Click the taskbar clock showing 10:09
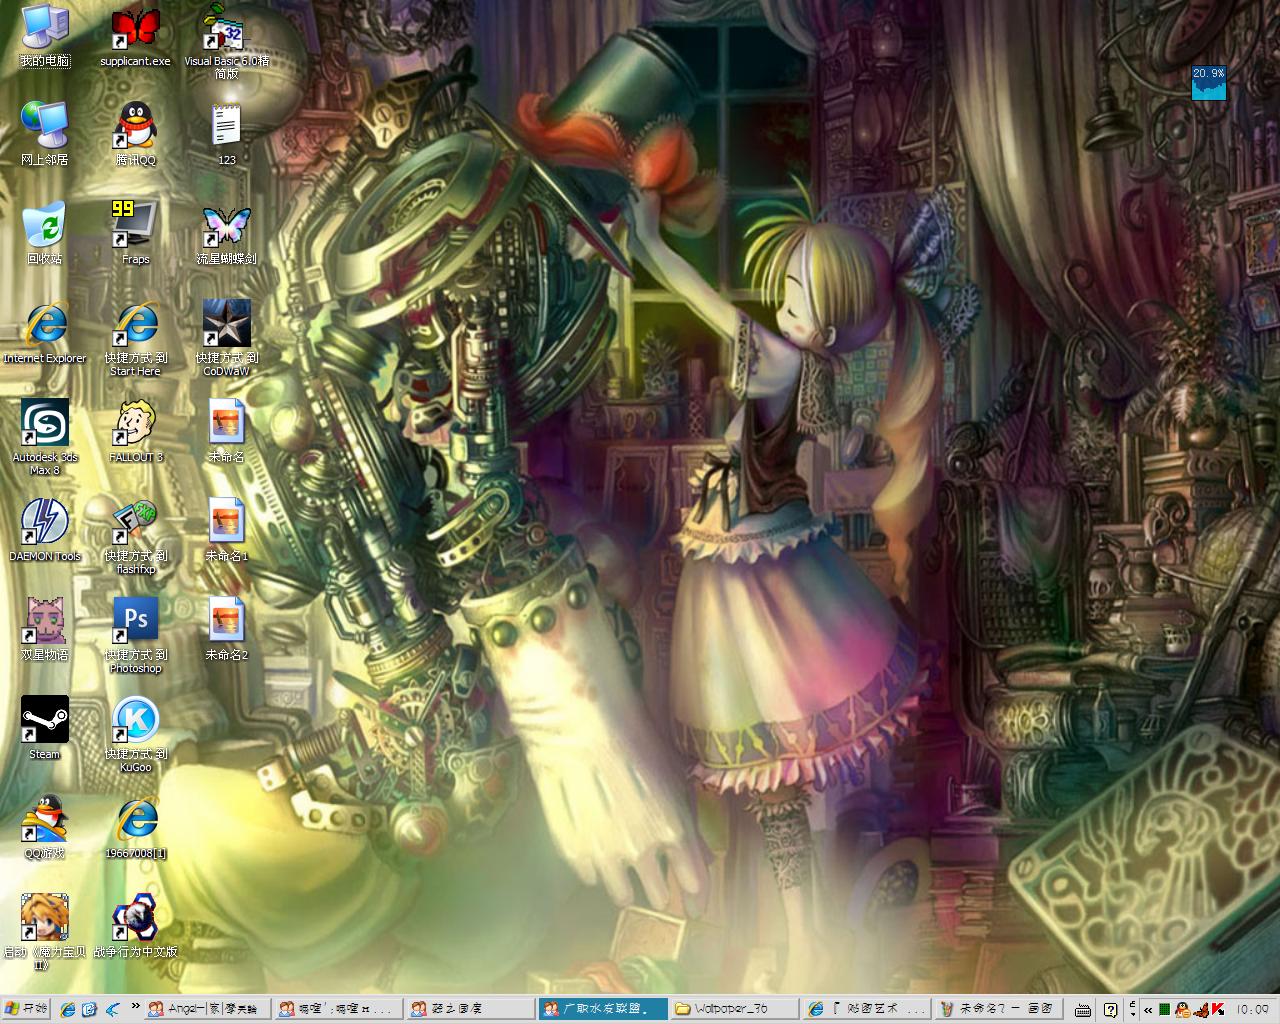 coord(1252,1009)
